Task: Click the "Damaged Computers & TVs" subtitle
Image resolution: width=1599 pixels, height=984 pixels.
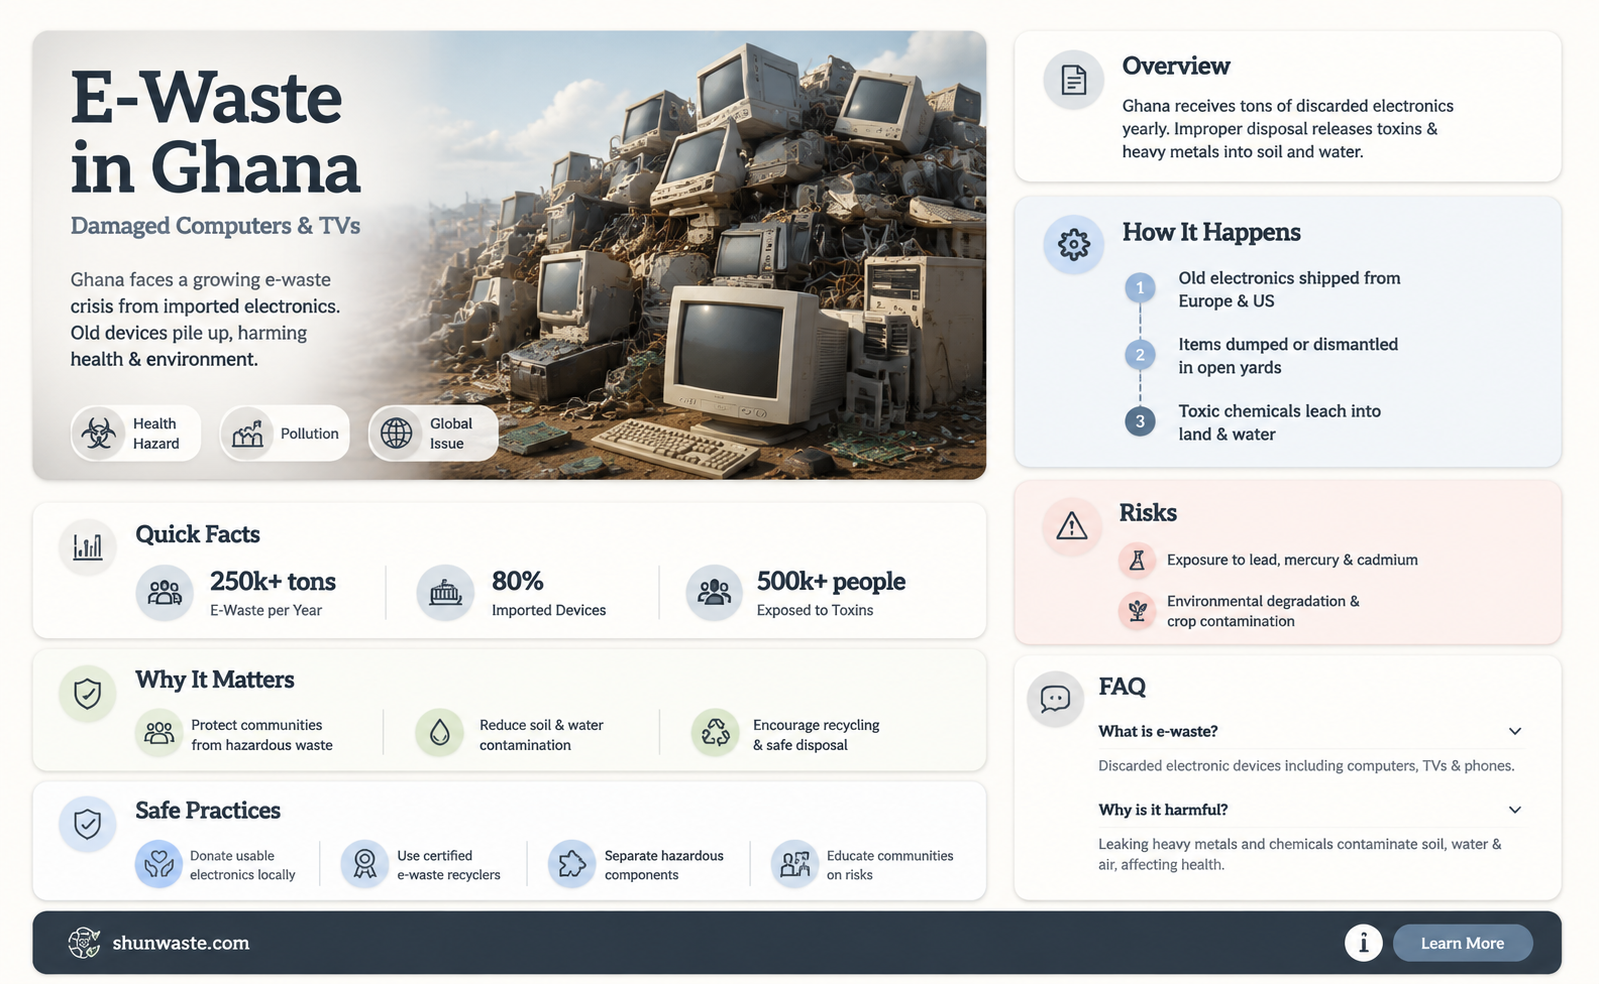Action: click(215, 226)
